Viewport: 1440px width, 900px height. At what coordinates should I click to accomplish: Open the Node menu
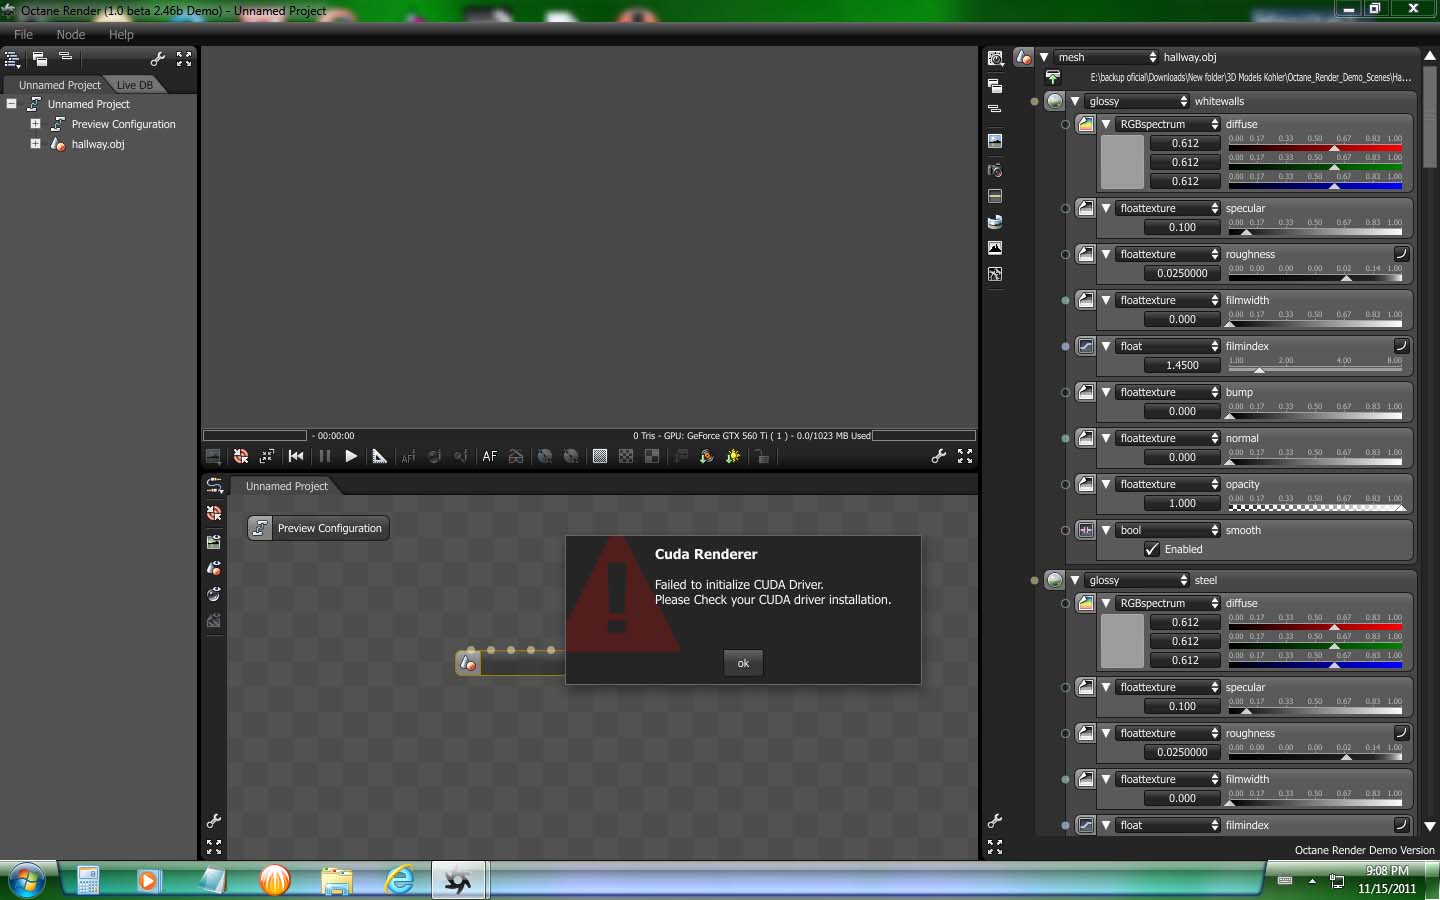(71, 34)
